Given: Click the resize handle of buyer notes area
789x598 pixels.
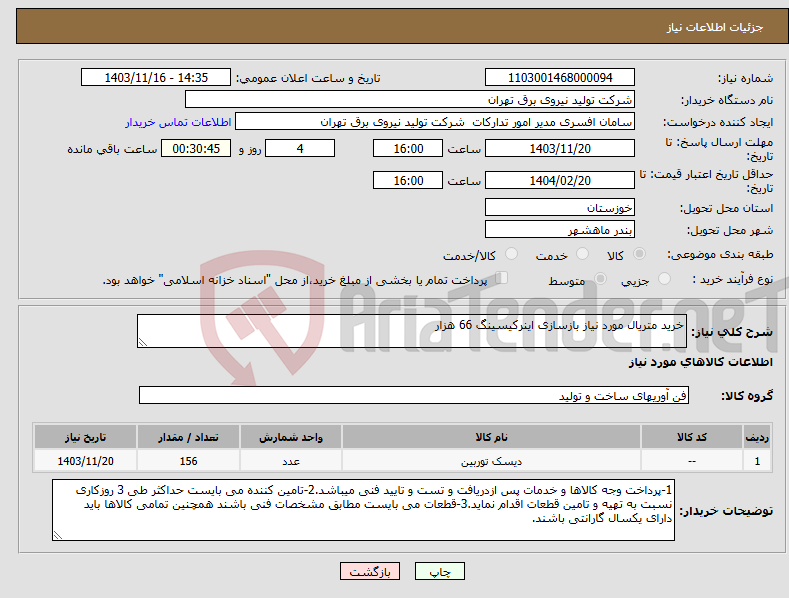Looking at the screenshot, I should click(57, 536).
